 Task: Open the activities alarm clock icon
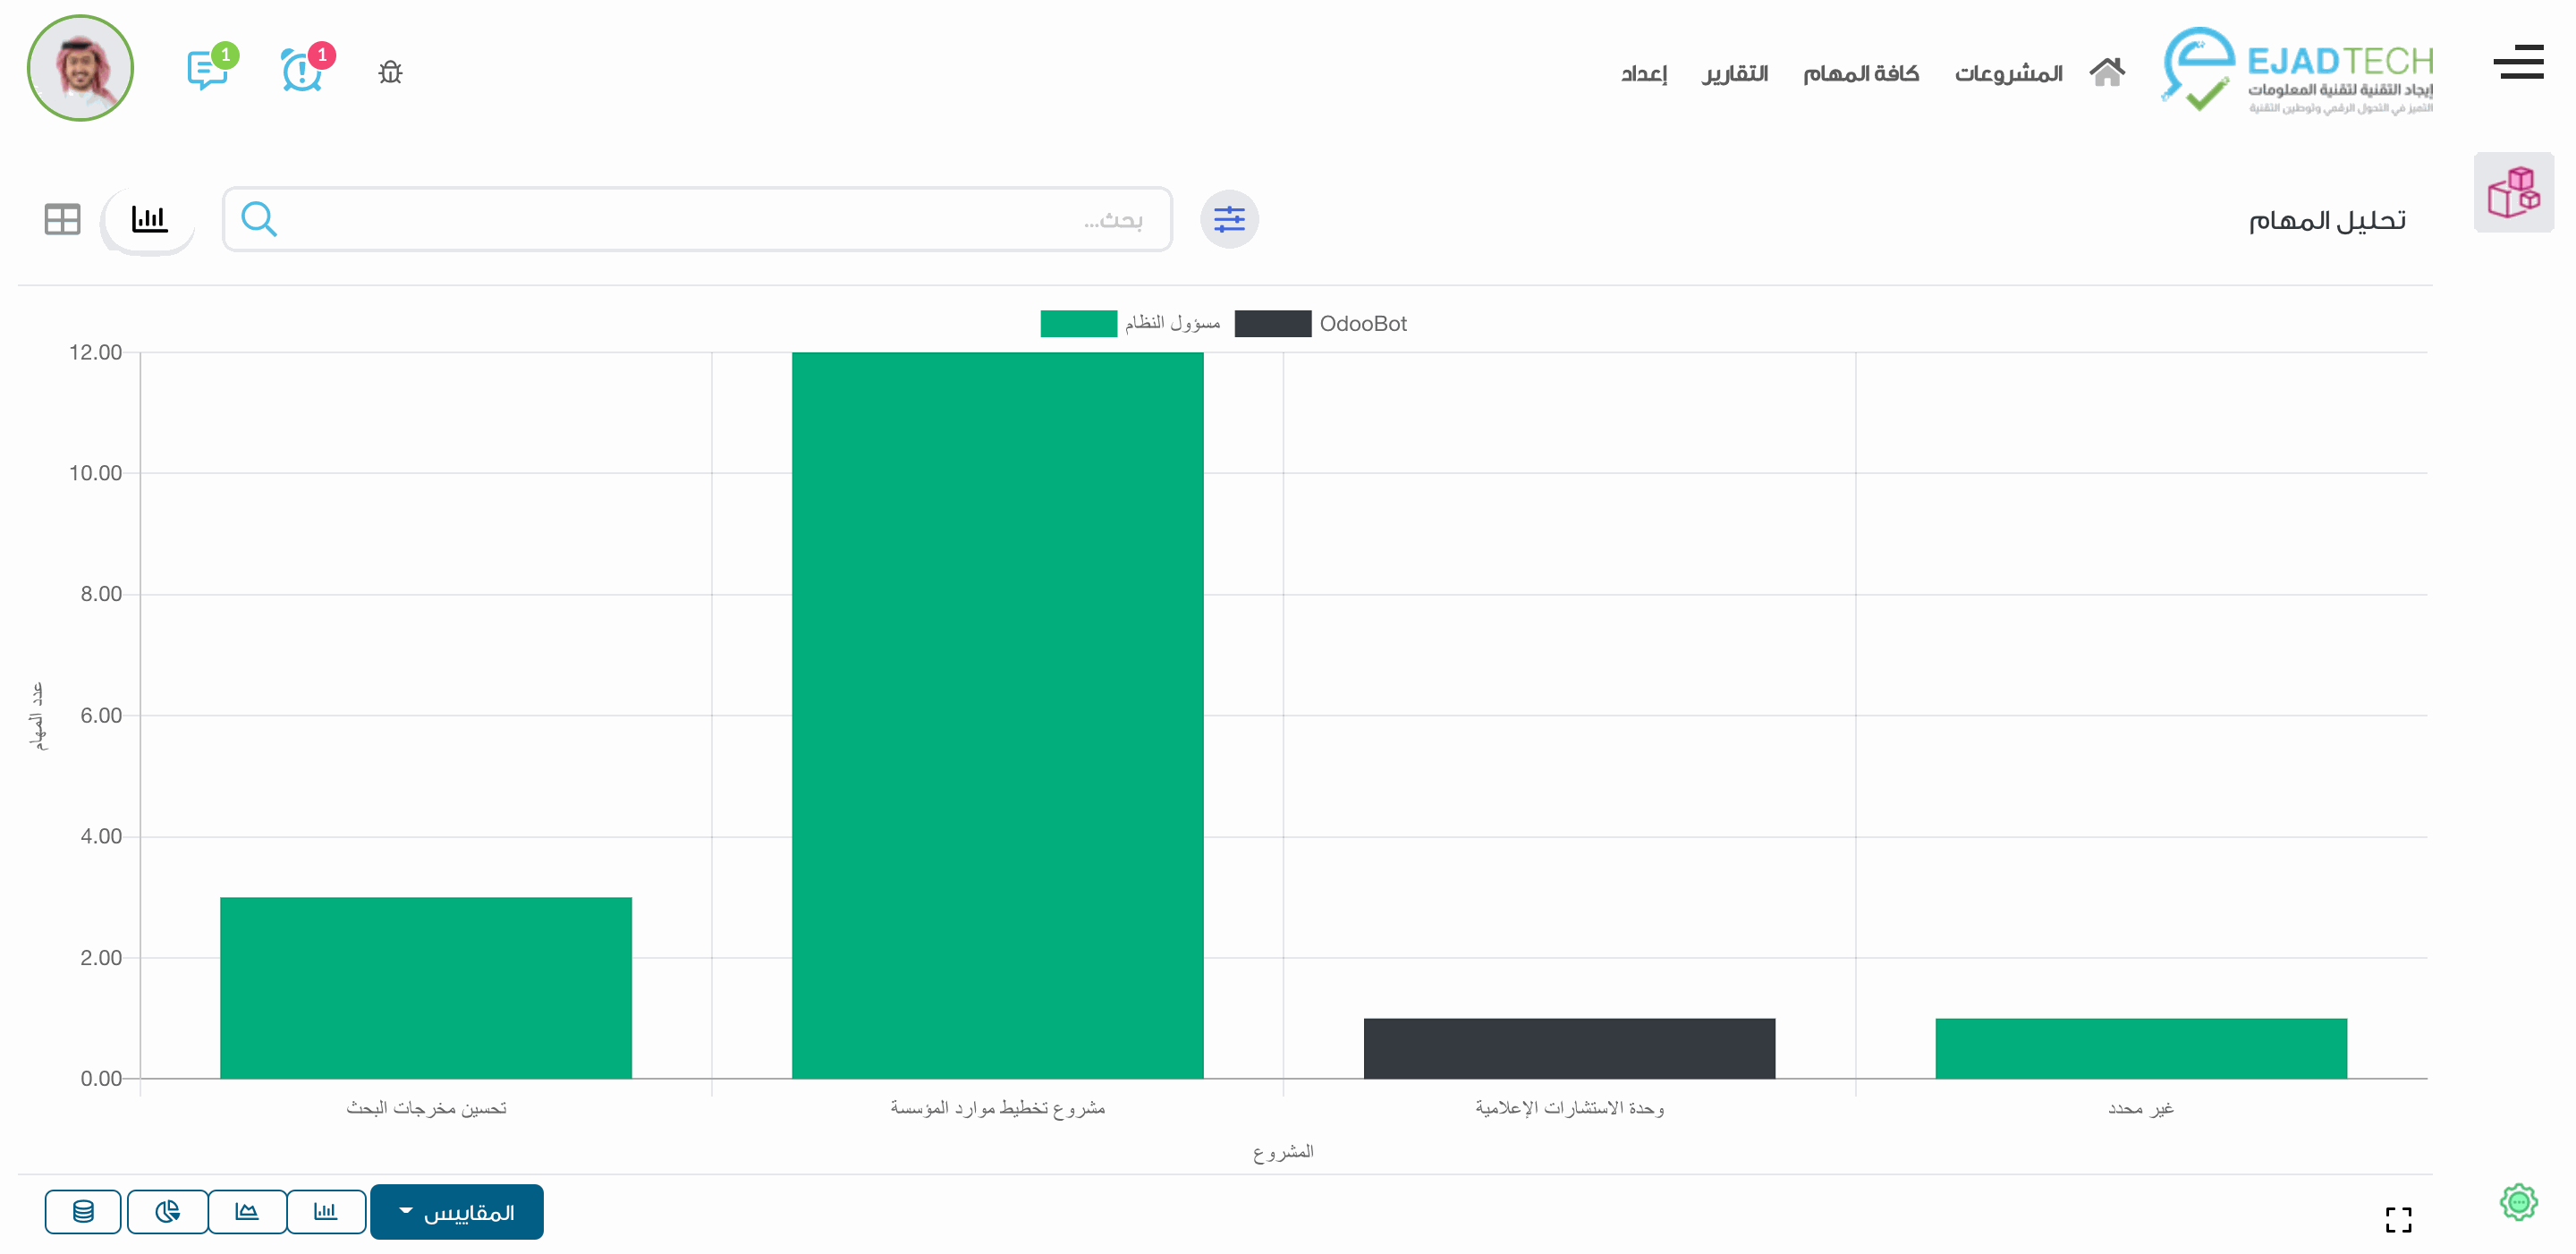(301, 70)
